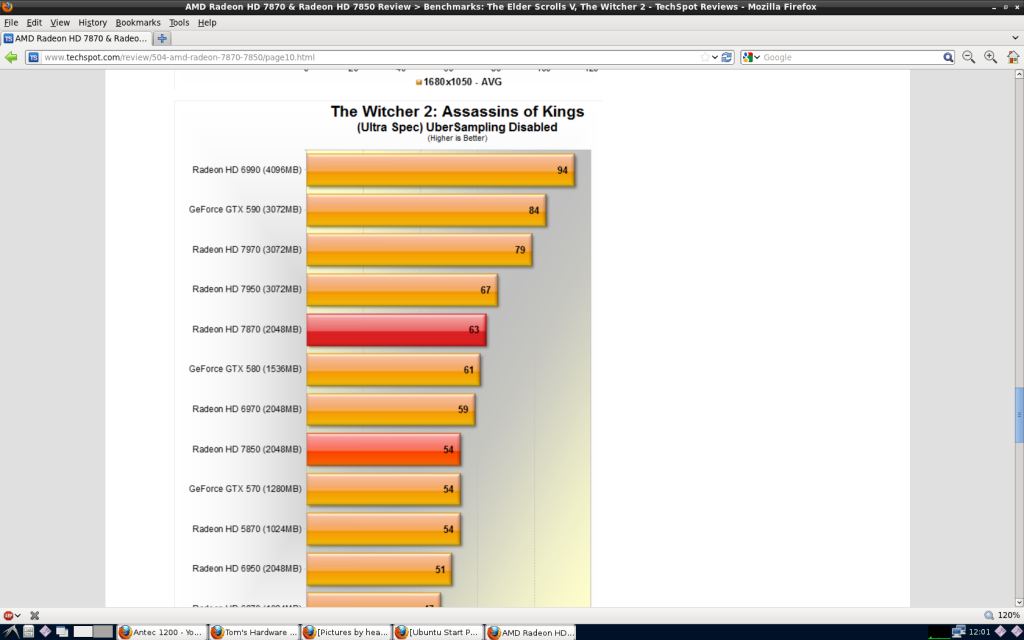Open the Edit menu

(34, 22)
